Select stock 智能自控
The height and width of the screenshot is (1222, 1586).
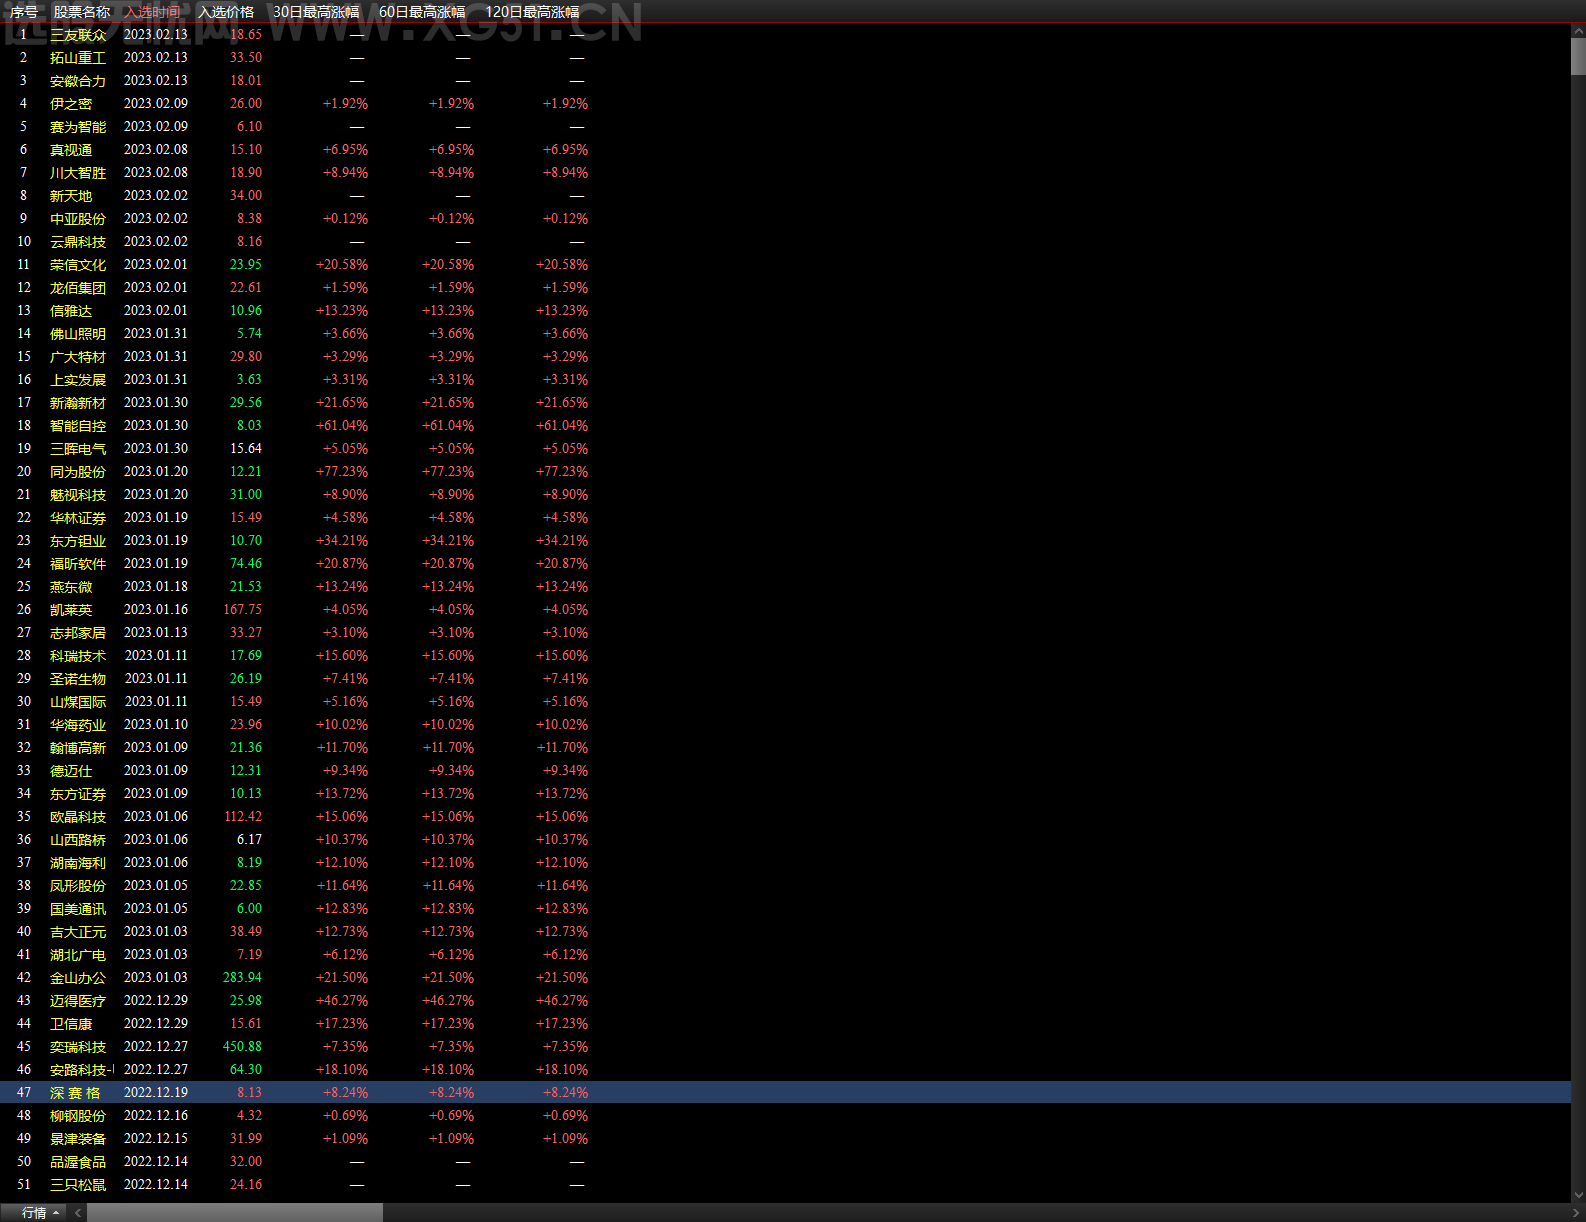pos(78,426)
